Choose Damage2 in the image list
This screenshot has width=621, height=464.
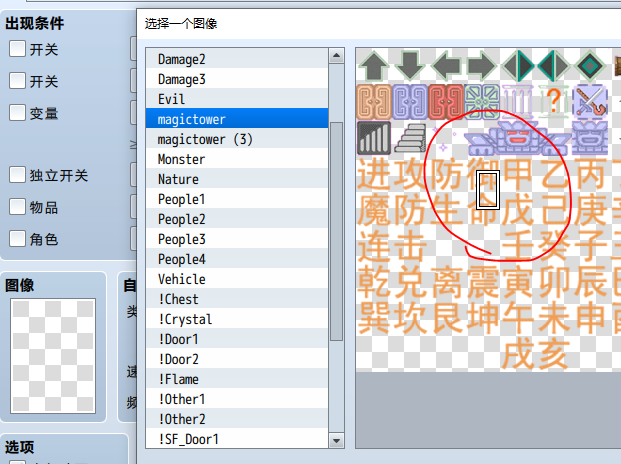coord(237,59)
